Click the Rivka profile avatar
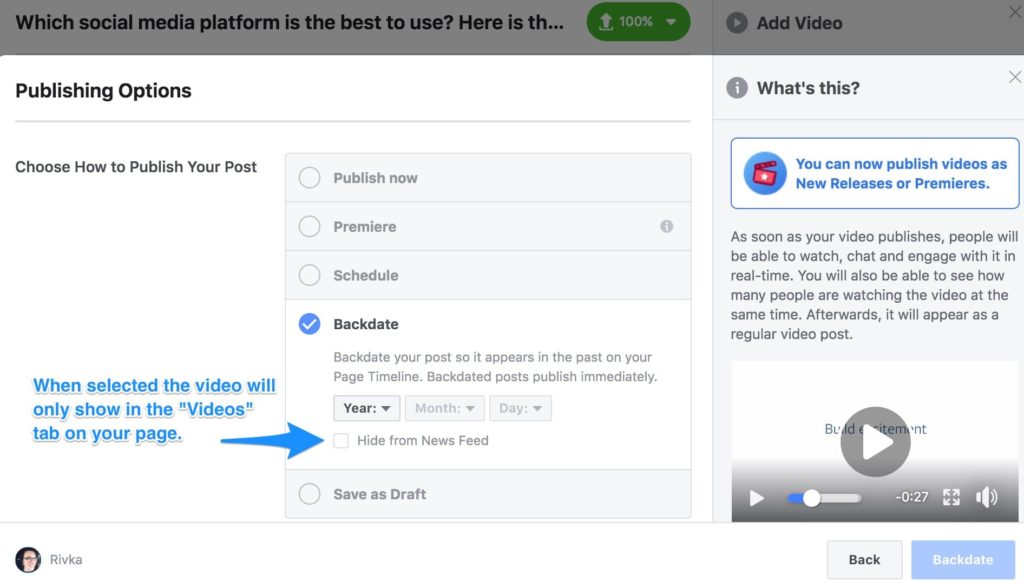Image resolution: width=1024 pixels, height=587 pixels. pos(28,560)
